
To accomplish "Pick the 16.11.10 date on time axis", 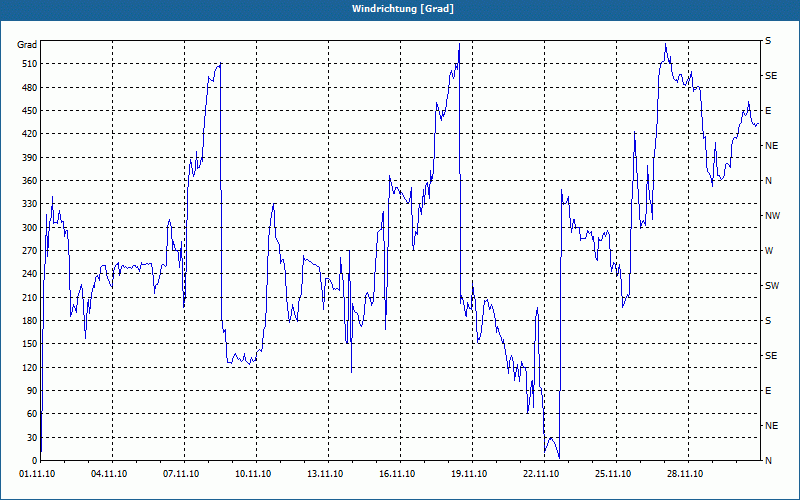I will [397, 474].
